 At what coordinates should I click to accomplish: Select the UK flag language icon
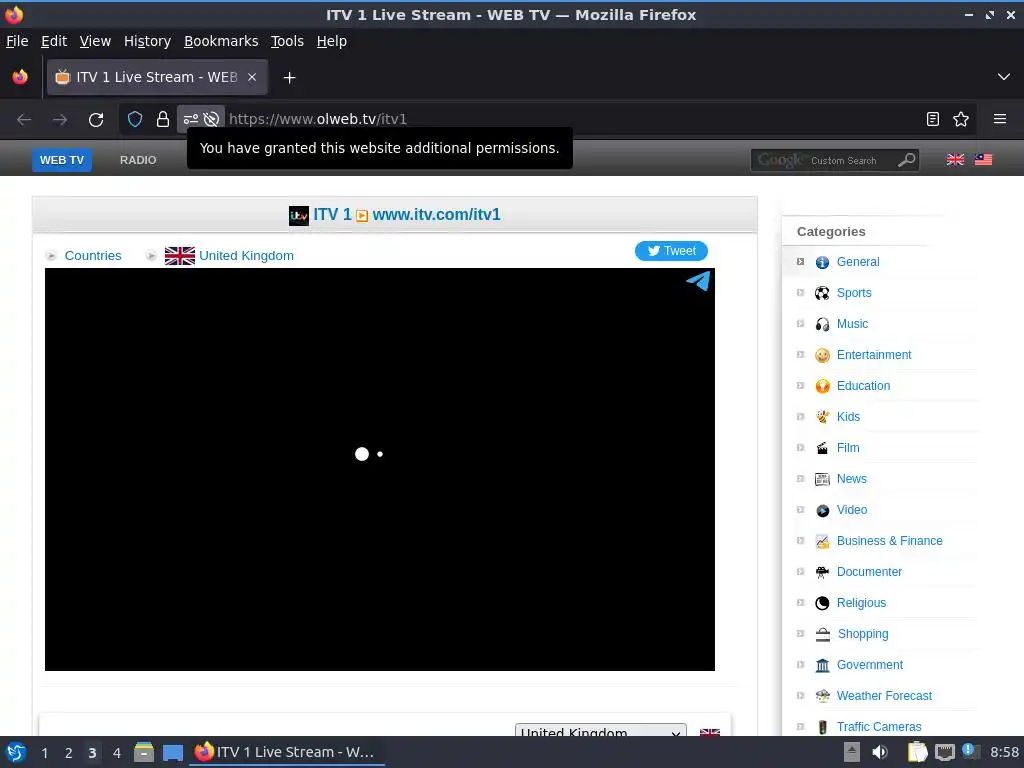click(955, 159)
